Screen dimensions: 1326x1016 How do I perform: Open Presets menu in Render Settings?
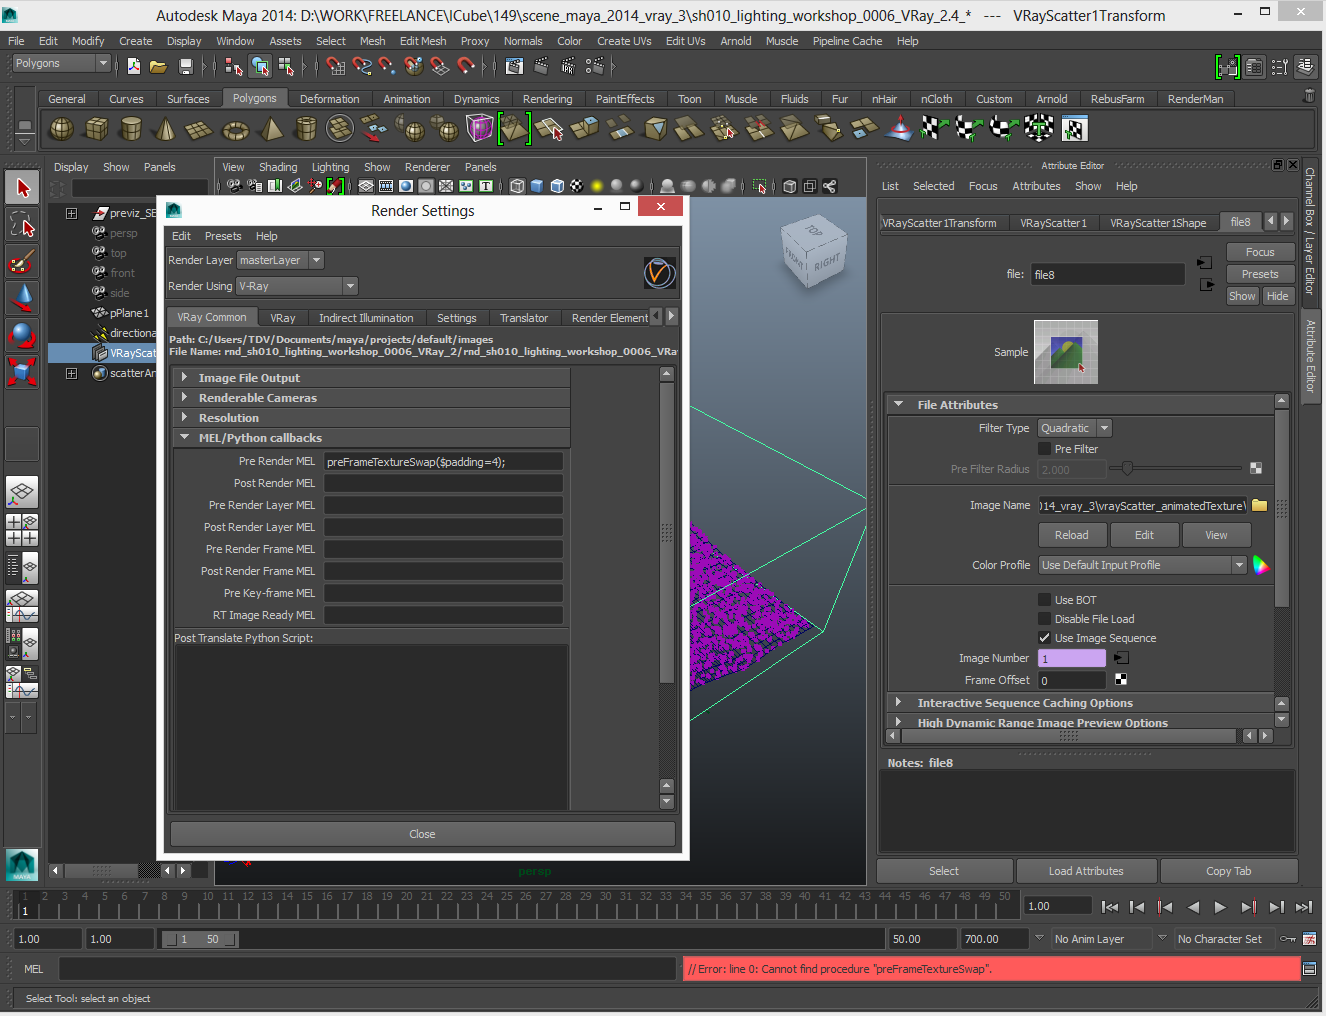tap(223, 236)
